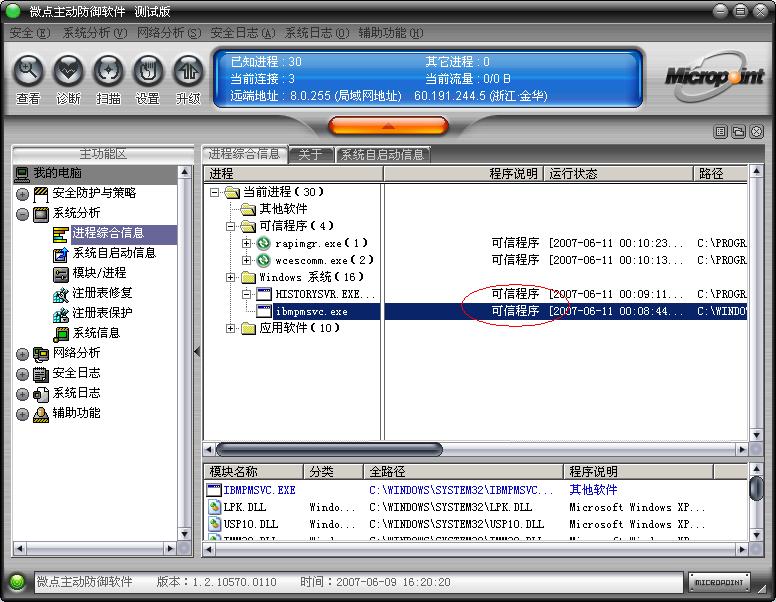The image size is (776, 602).
Task: Expand rapimgr.exe (1) node
Action: pos(247,243)
